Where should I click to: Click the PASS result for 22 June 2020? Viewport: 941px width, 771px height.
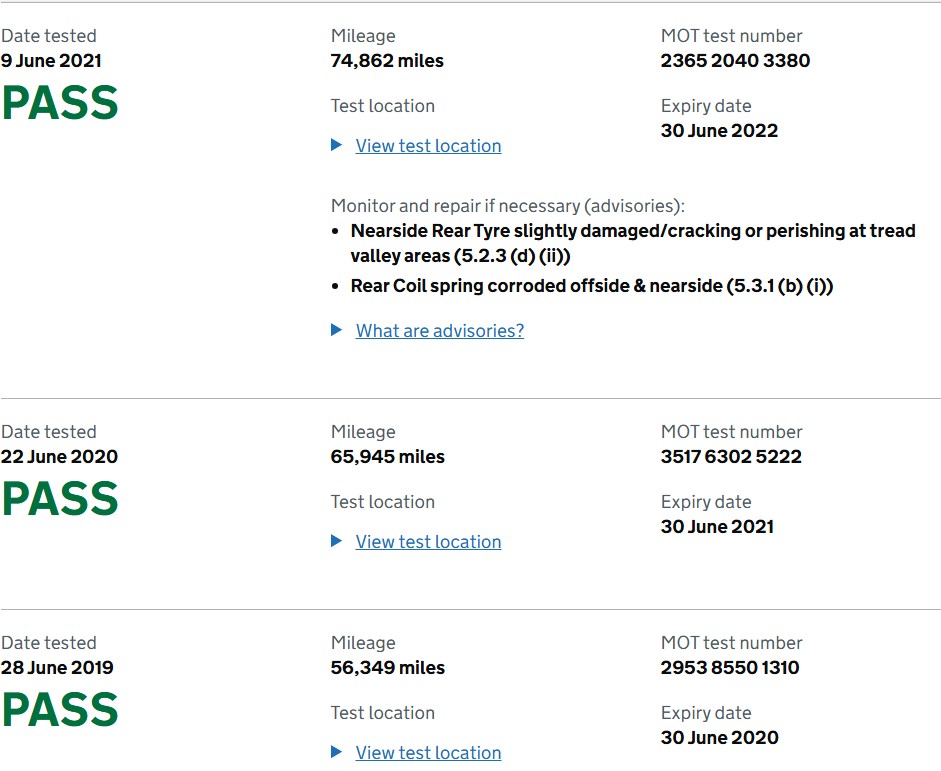coord(60,499)
